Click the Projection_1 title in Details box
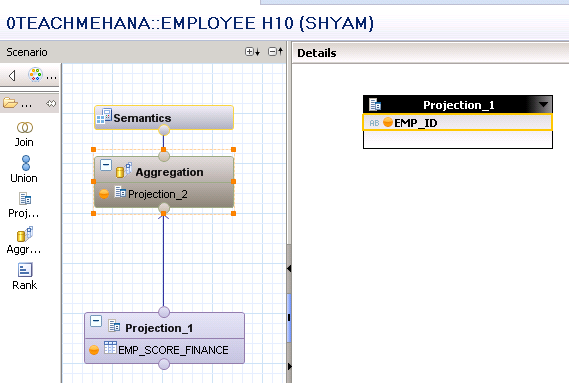Screen dimensions: 569x383 pos(459,105)
